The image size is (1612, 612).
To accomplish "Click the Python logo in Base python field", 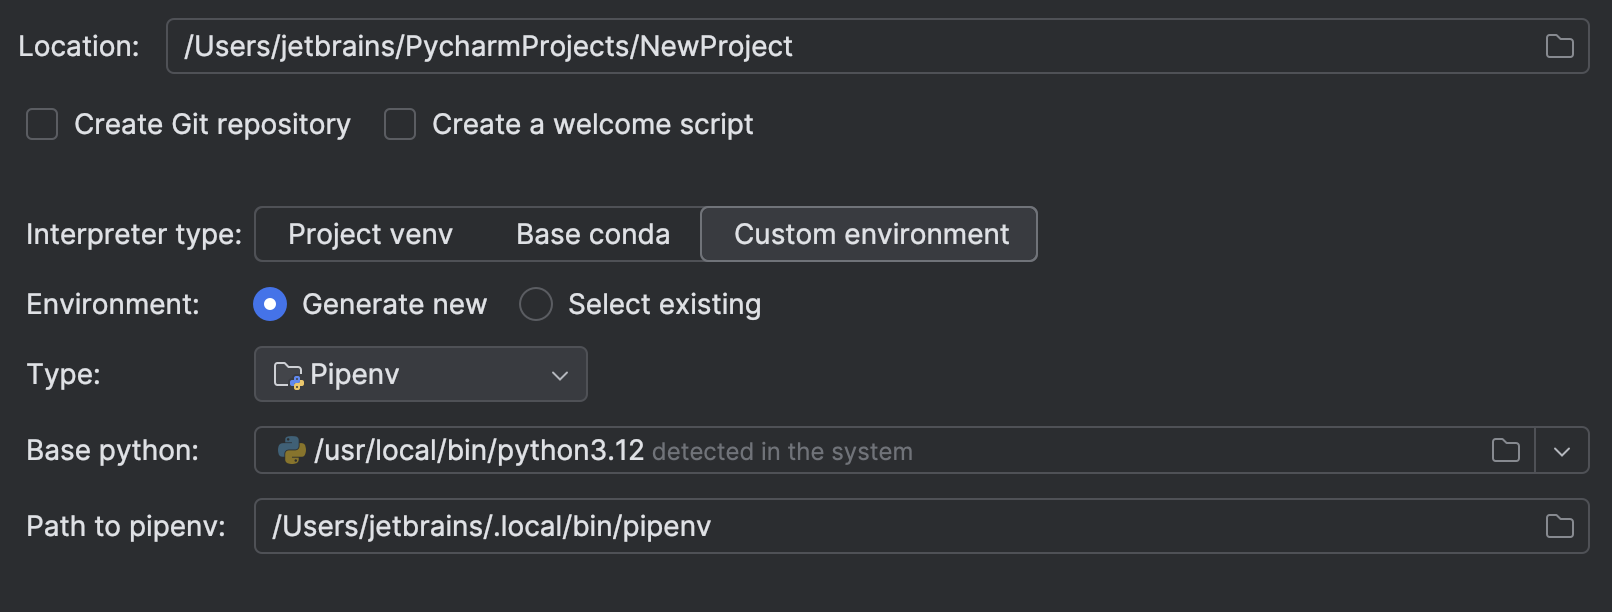I will [x=291, y=450].
